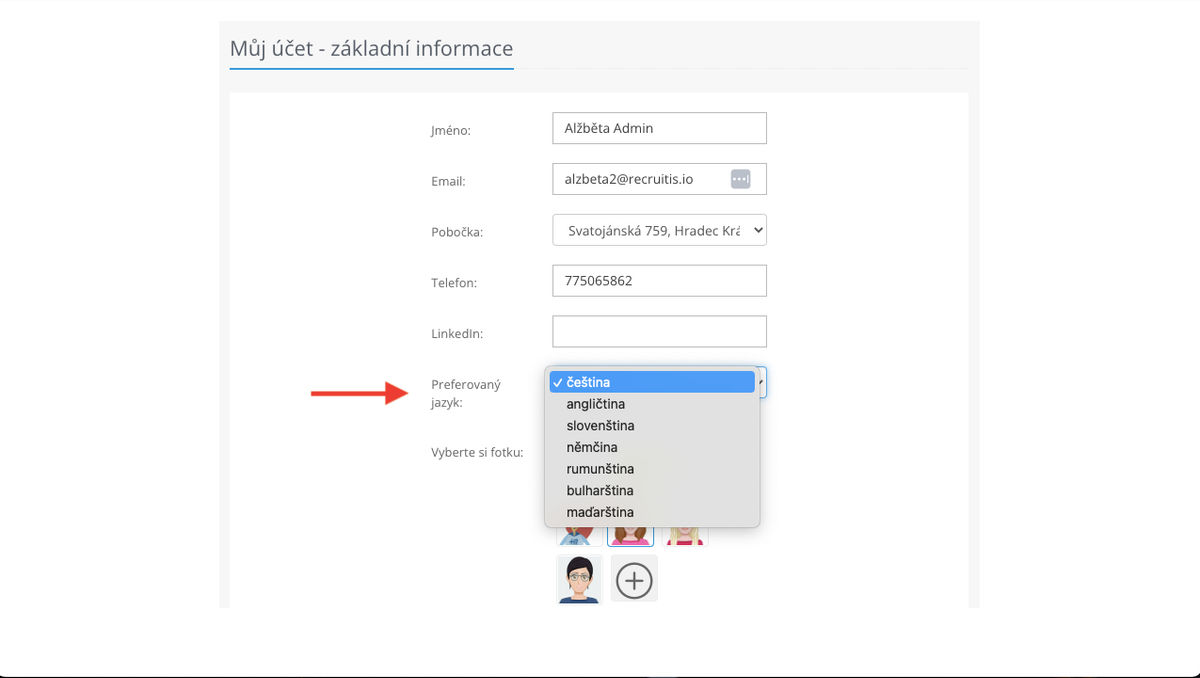Viewport: 1200px width, 678px height.
Task: Select němčina from the language list
Action: coord(652,447)
